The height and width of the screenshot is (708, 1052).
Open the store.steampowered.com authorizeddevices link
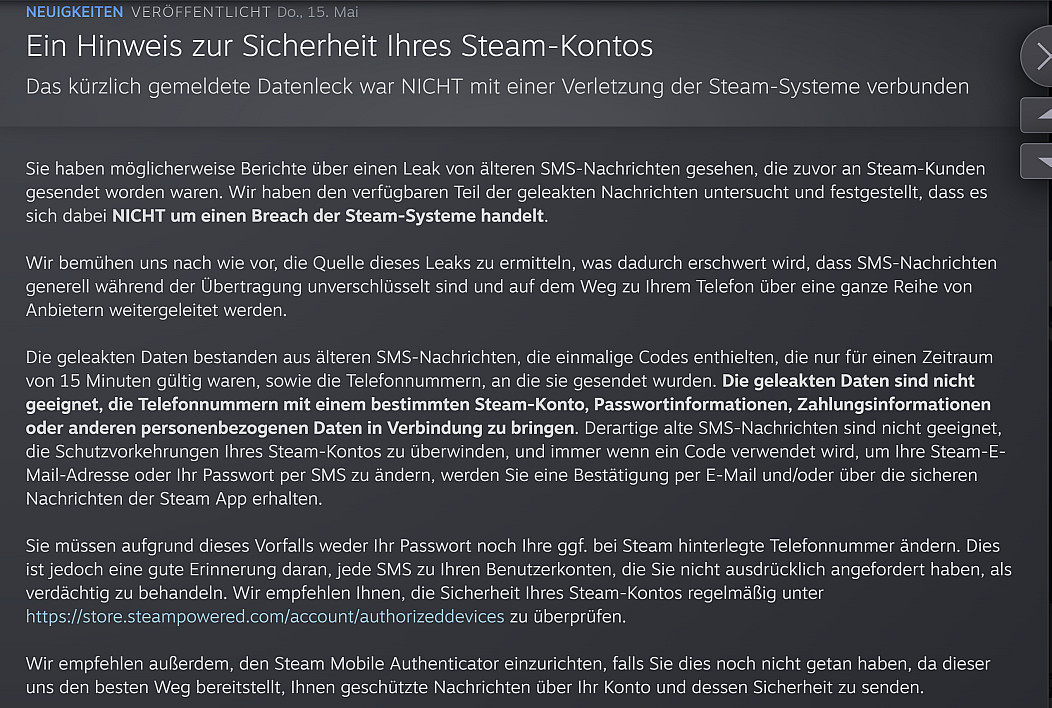[x=265, y=616]
